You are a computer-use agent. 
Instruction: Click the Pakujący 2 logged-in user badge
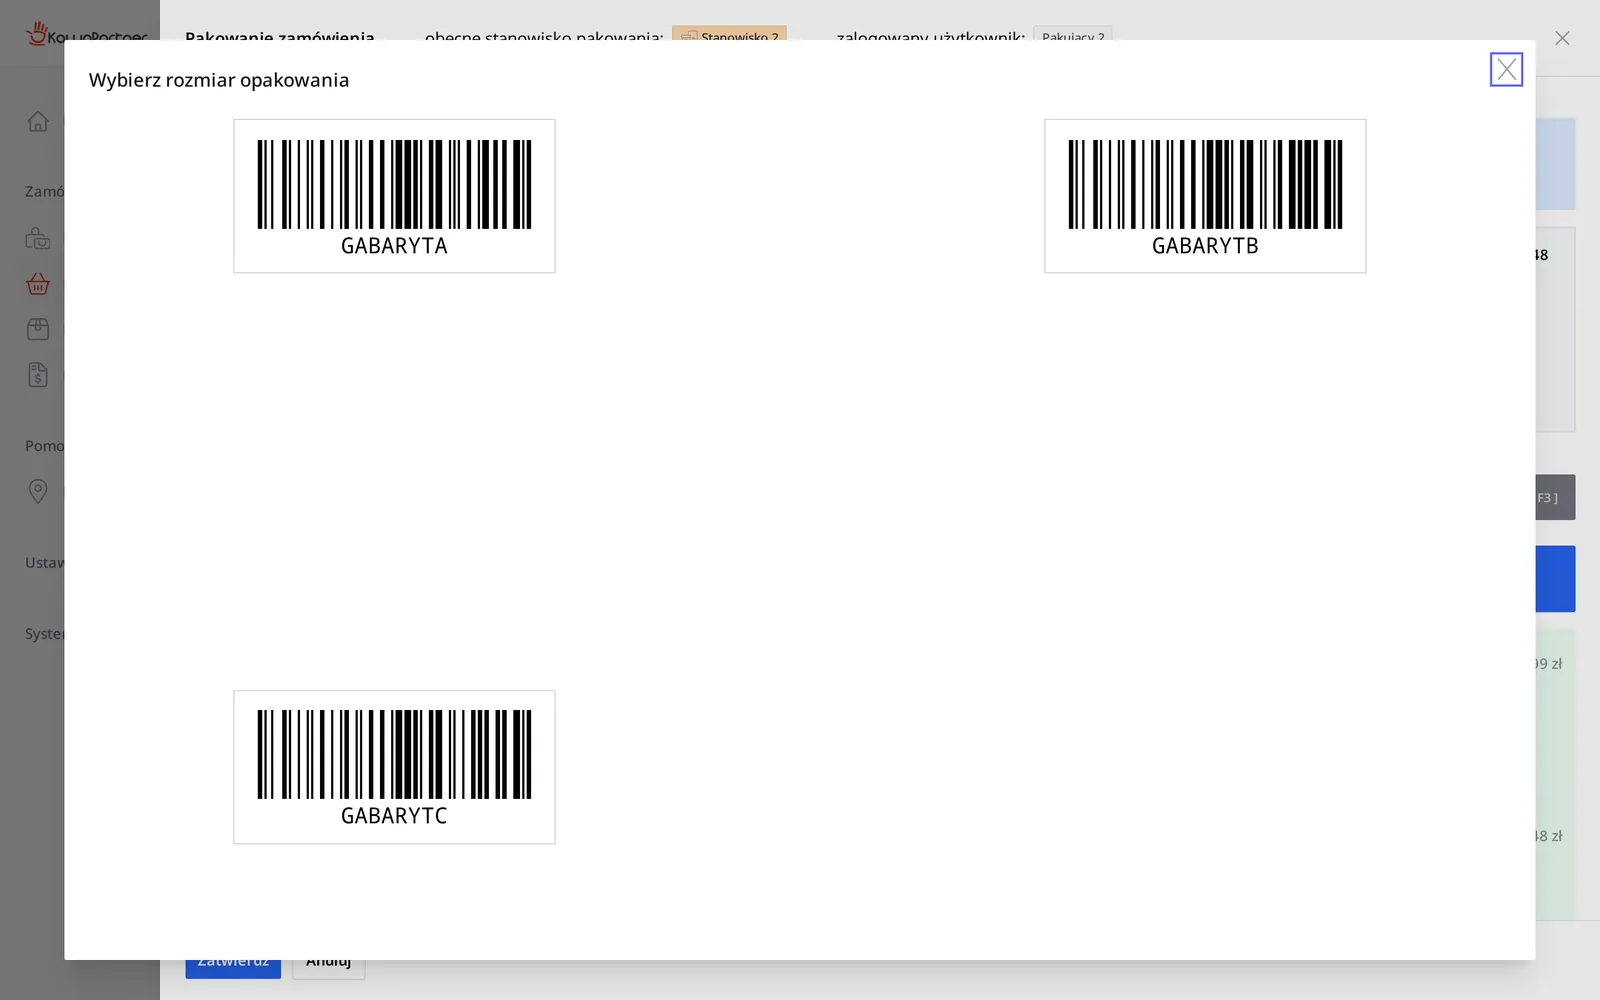(x=1073, y=33)
